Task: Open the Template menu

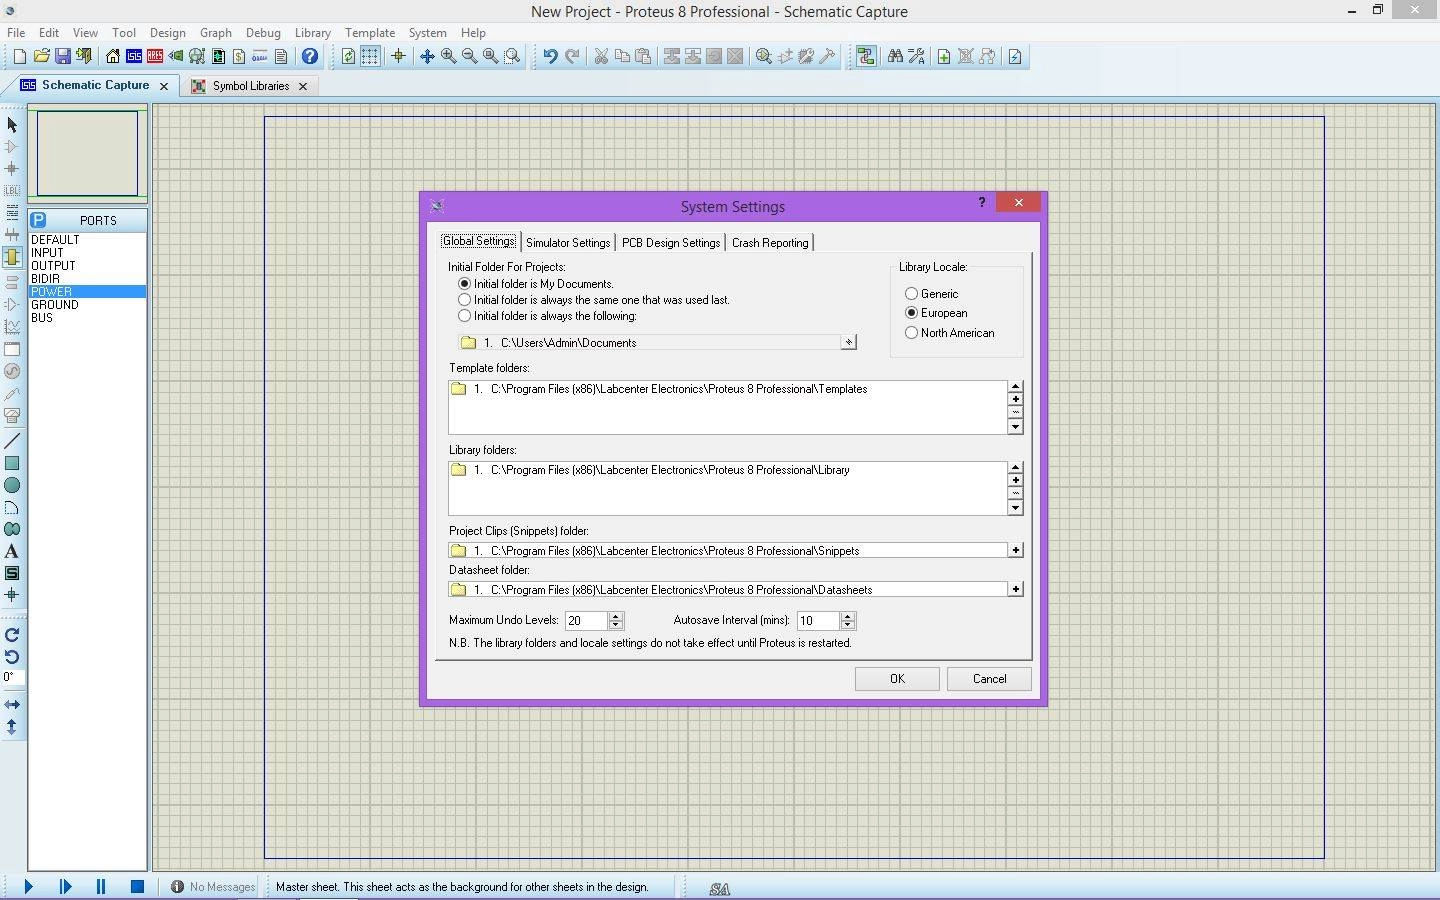Action: [370, 33]
